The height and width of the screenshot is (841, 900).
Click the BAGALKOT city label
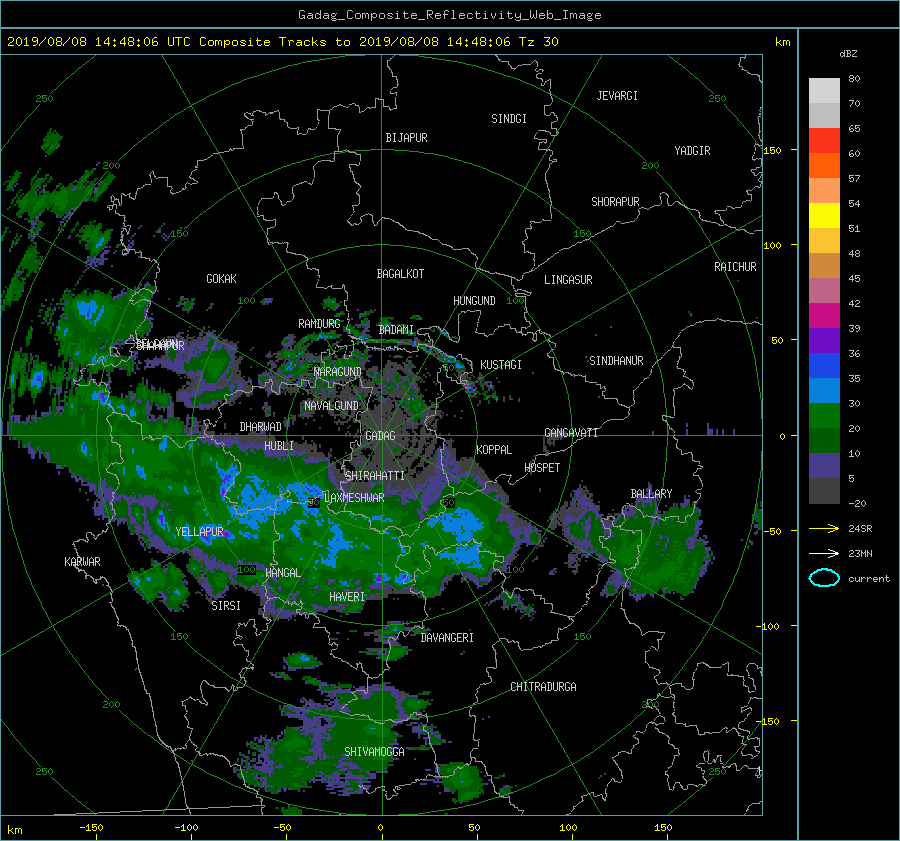[x=400, y=274]
